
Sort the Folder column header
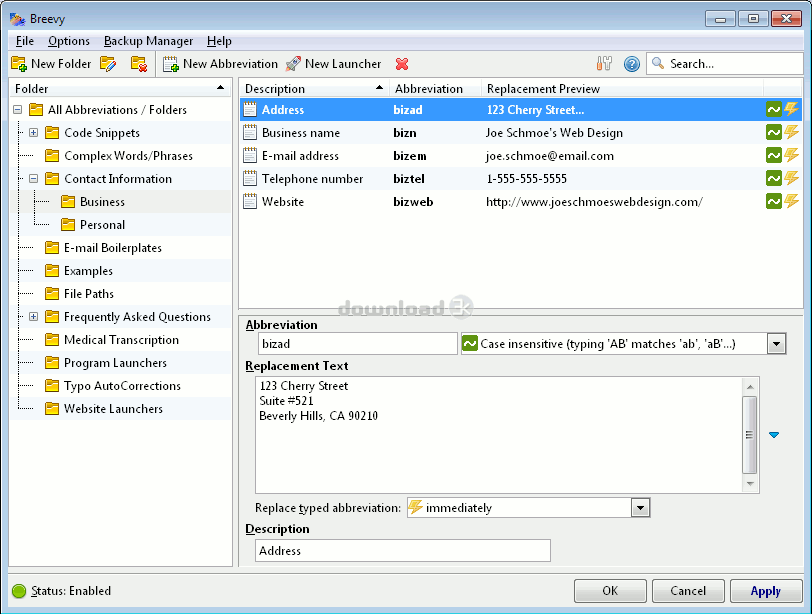120,89
